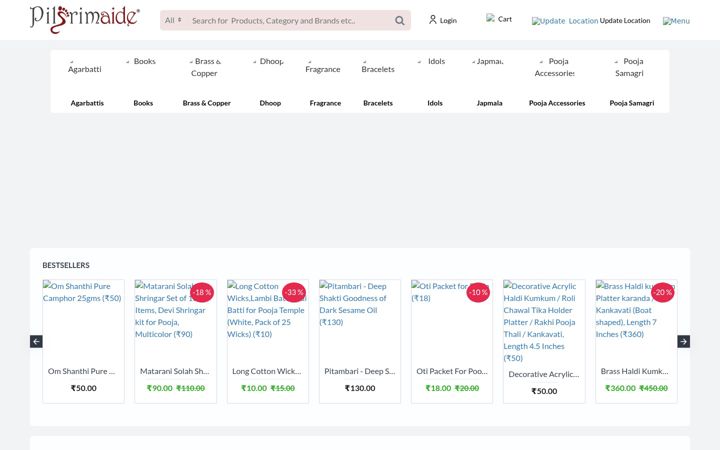Click the Update Location icon
This screenshot has height=450, width=720.
(x=565, y=21)
